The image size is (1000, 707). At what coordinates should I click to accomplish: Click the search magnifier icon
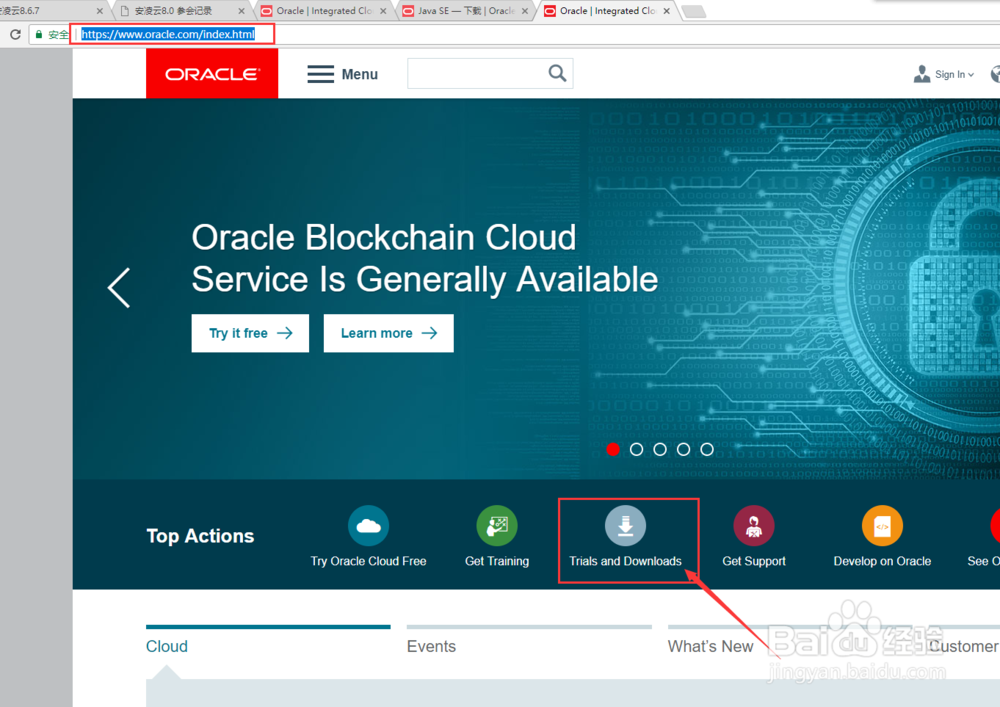[x=557, y=73]
